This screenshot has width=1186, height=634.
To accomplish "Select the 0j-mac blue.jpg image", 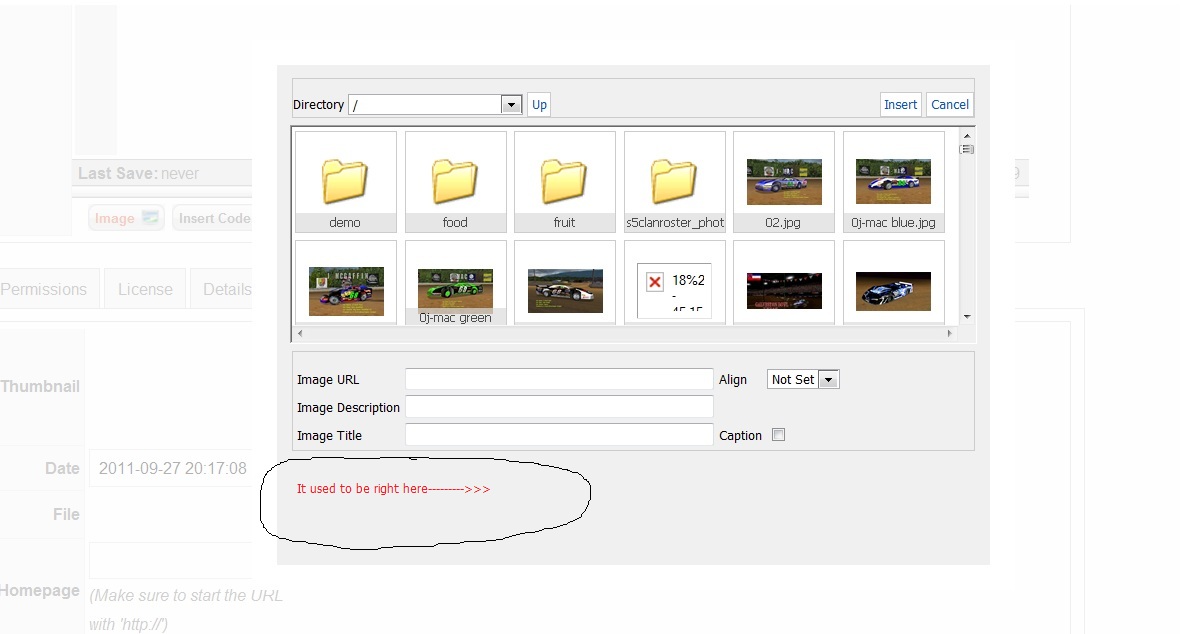I will [893, 182].
